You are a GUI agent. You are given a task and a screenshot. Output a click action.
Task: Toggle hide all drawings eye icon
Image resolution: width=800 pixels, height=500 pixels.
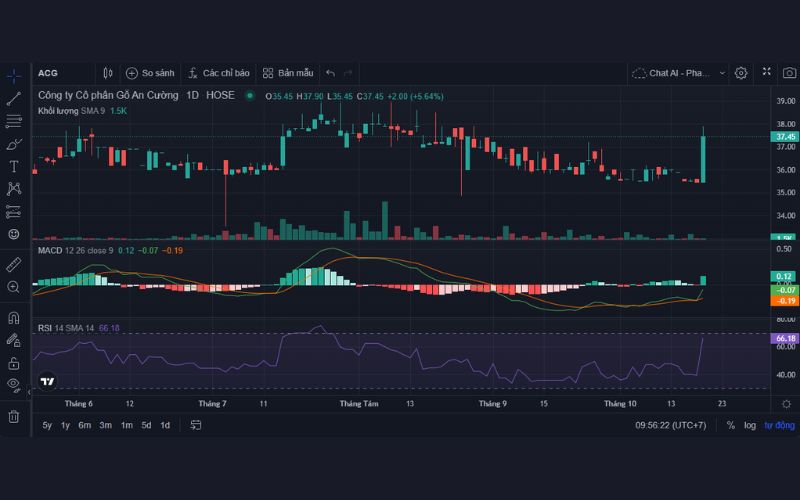coord(14,384)
